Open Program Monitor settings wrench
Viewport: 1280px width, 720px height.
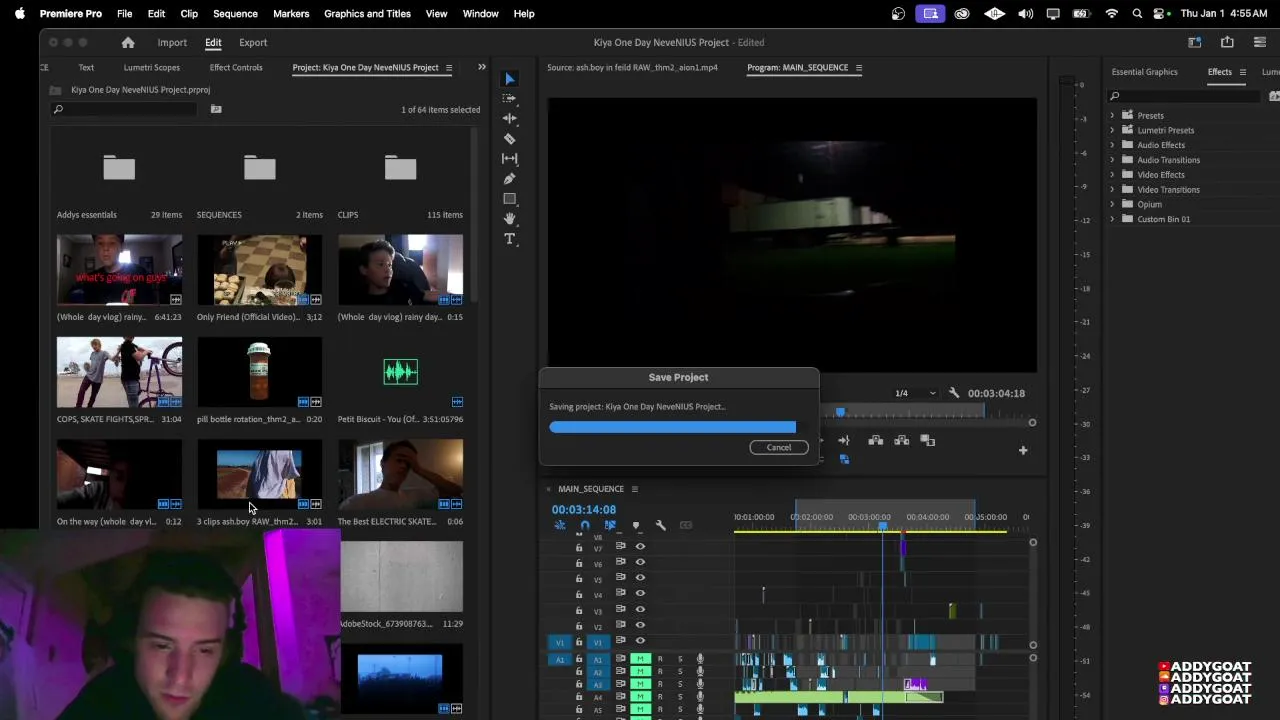pyautogui.click(x=954, y=393)
